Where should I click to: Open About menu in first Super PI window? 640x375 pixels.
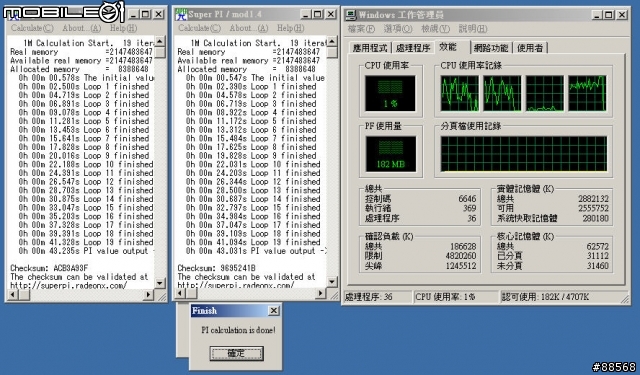click(x=81, y=28)
